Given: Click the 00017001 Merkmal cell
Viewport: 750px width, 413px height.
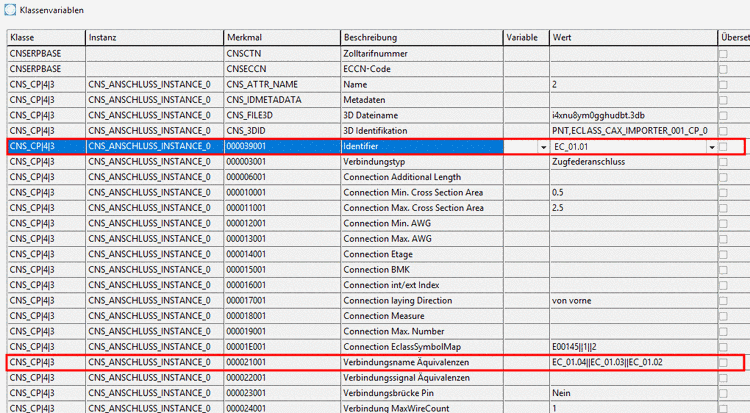Looking at the screenshot, I should (282, 301).
